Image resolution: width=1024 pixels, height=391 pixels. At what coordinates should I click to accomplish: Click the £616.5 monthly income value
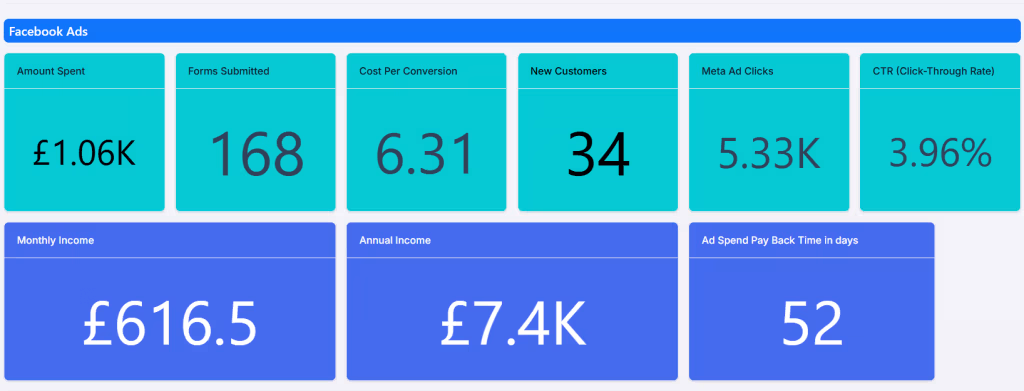169,323
